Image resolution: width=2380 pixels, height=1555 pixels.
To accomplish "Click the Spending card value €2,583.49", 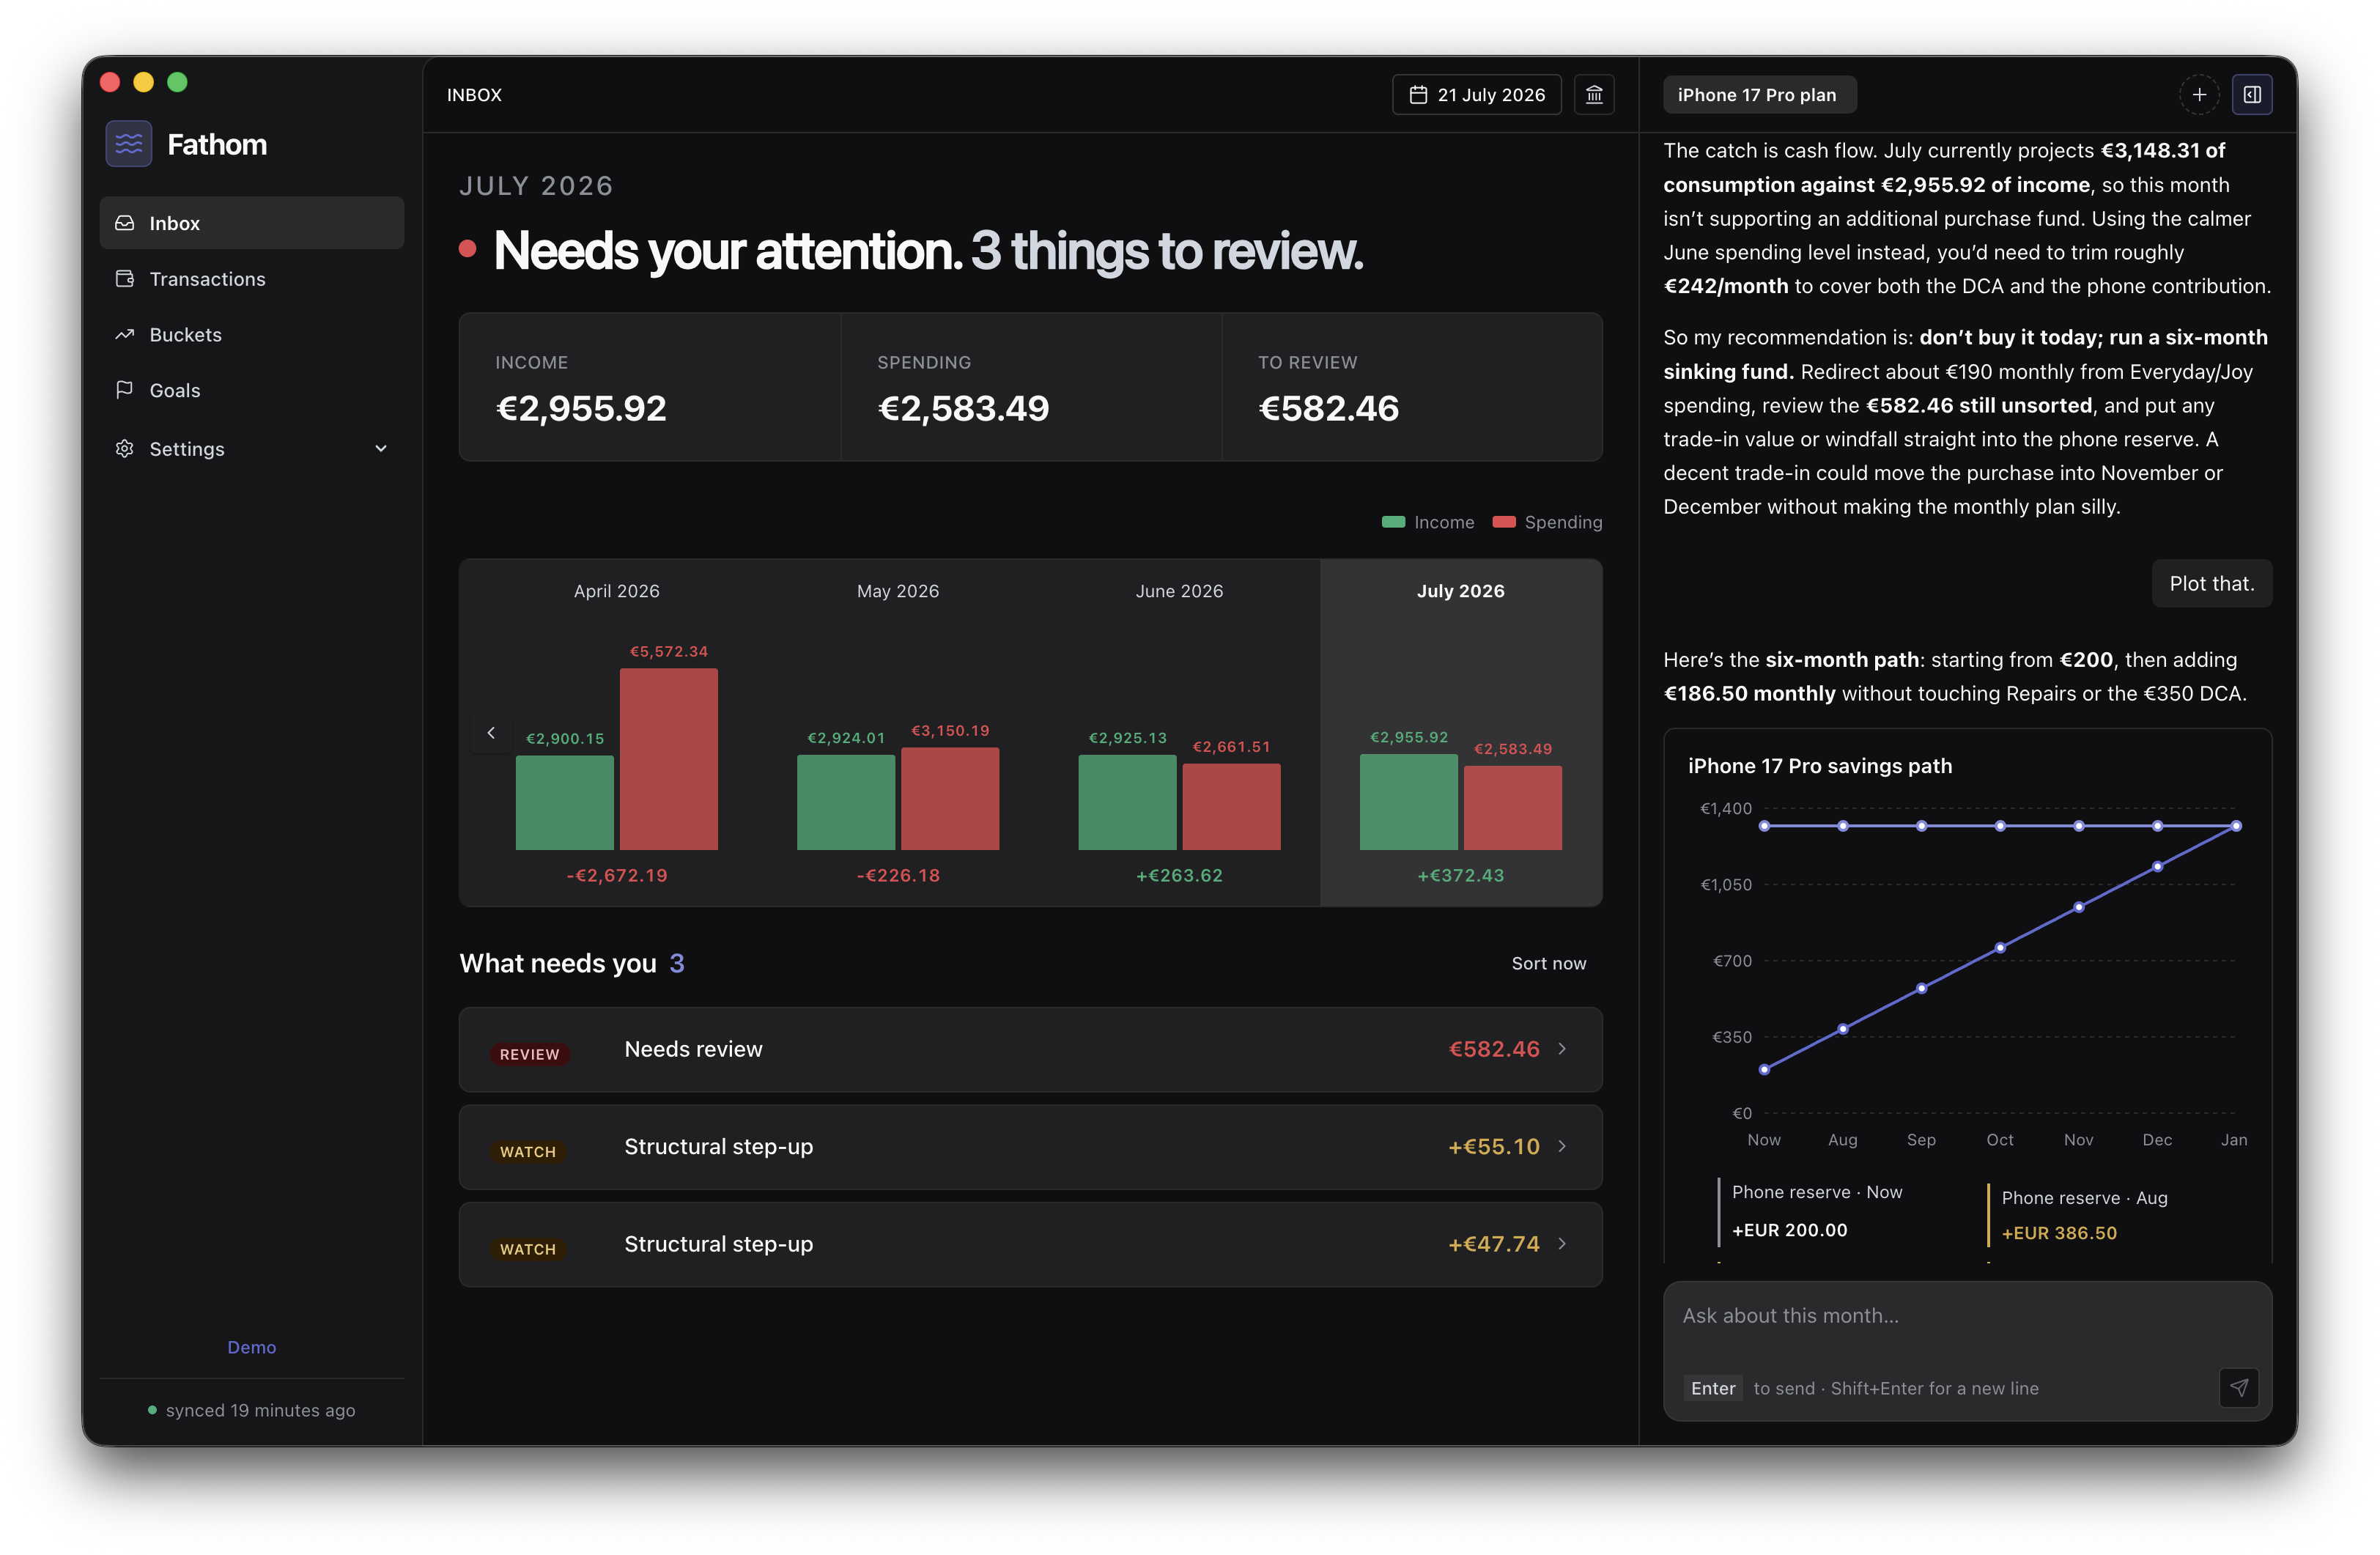I will [x=963, y=408].
